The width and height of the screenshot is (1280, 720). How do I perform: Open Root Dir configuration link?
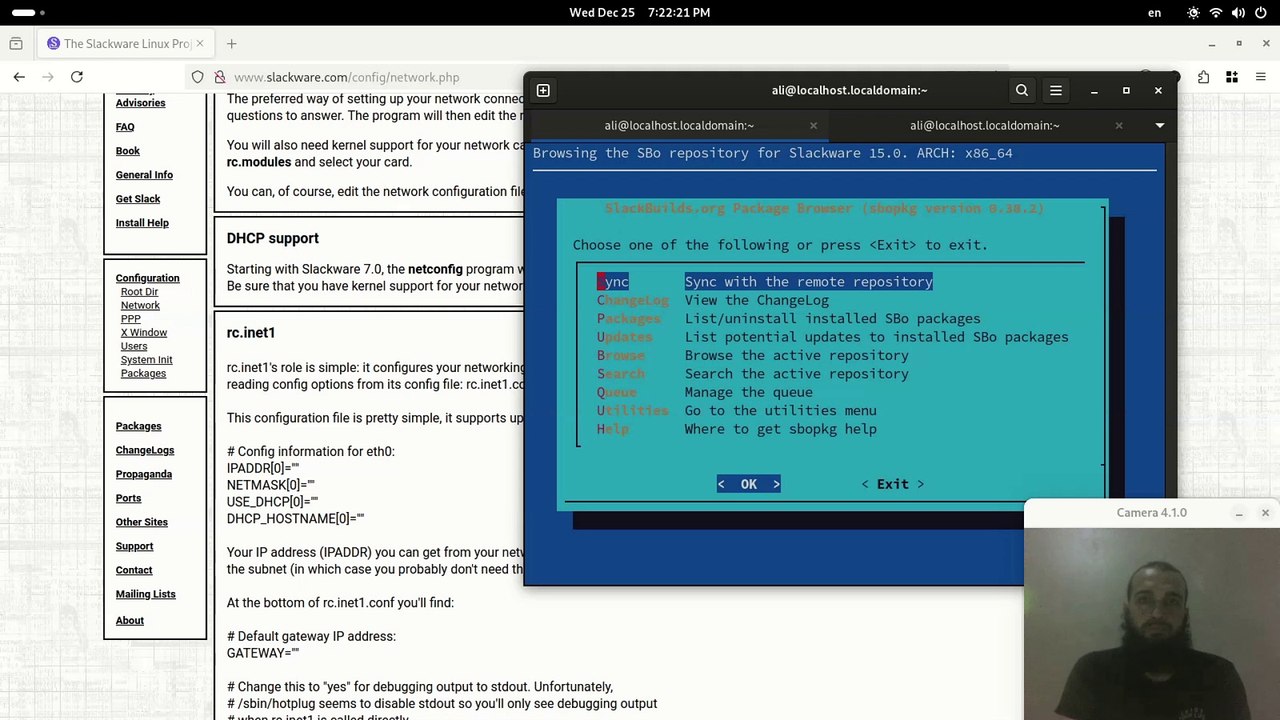[140, 292]
